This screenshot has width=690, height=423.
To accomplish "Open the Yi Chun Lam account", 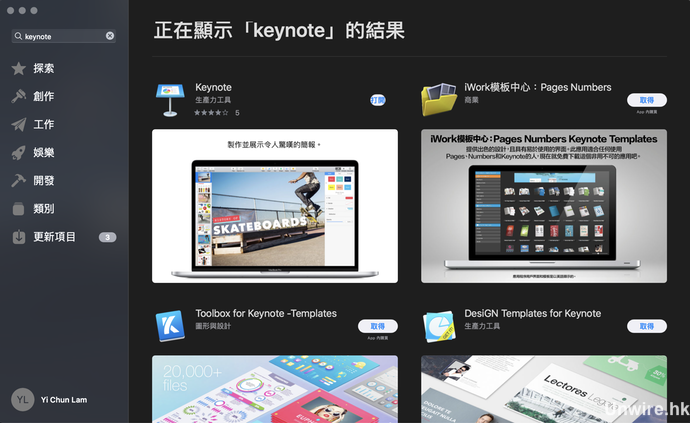I will 64,400.
